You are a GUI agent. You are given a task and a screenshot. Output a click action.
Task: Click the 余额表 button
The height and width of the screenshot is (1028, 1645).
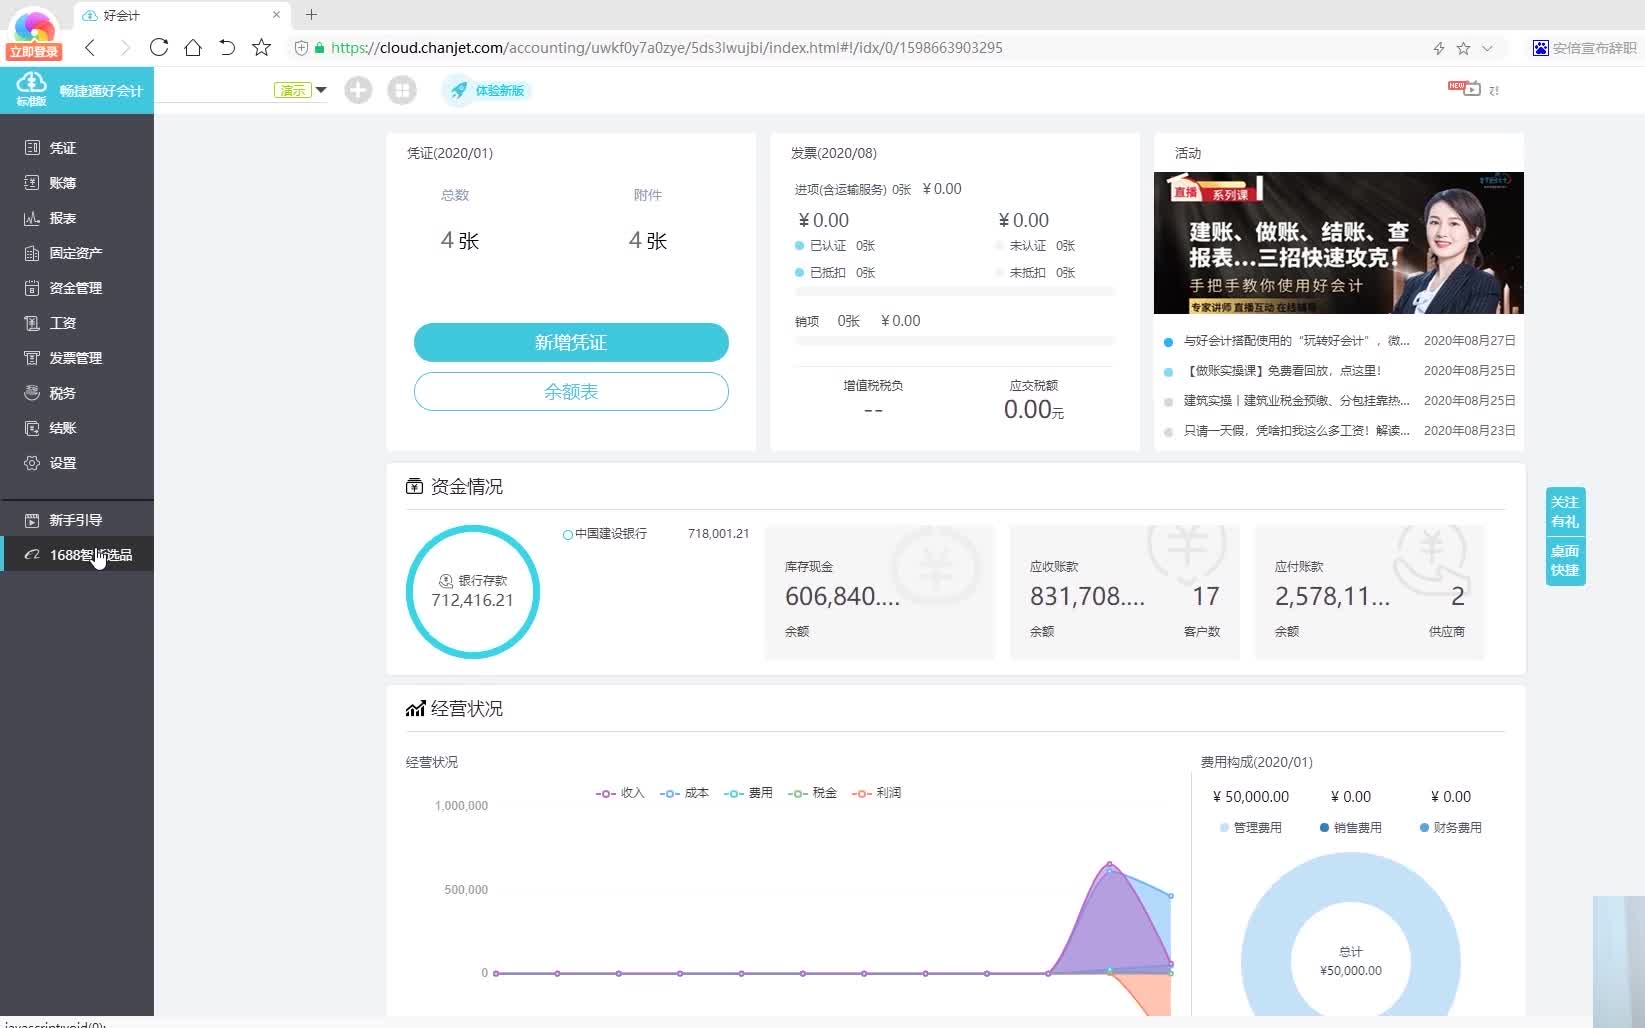pyautogui.click(x=571, y=391)
